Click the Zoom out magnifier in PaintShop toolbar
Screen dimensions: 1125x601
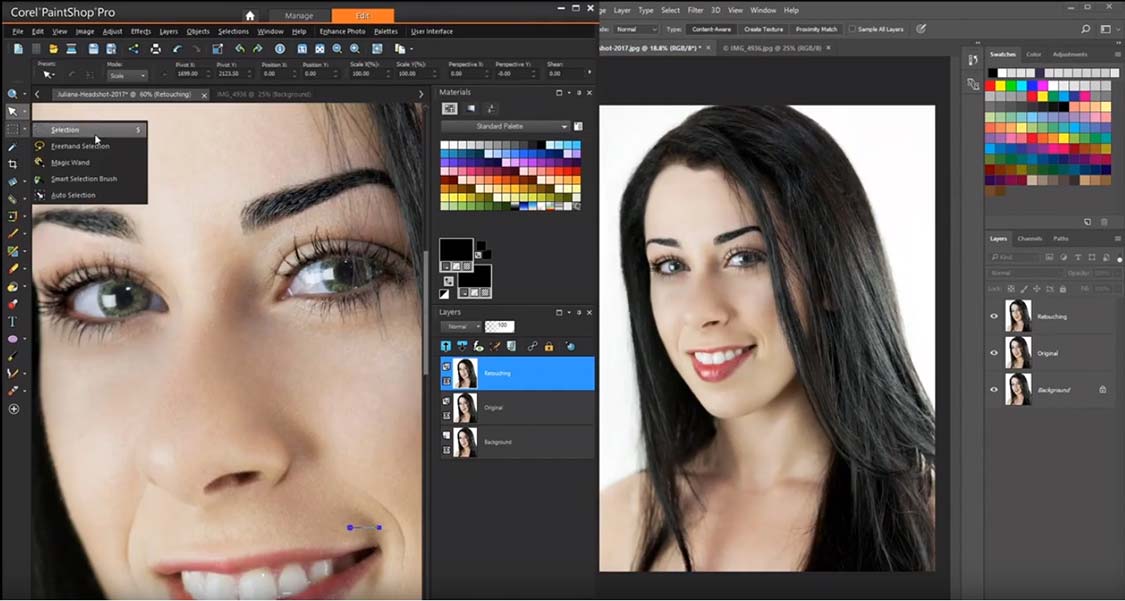pyautogui.click(x=337, y=49)
